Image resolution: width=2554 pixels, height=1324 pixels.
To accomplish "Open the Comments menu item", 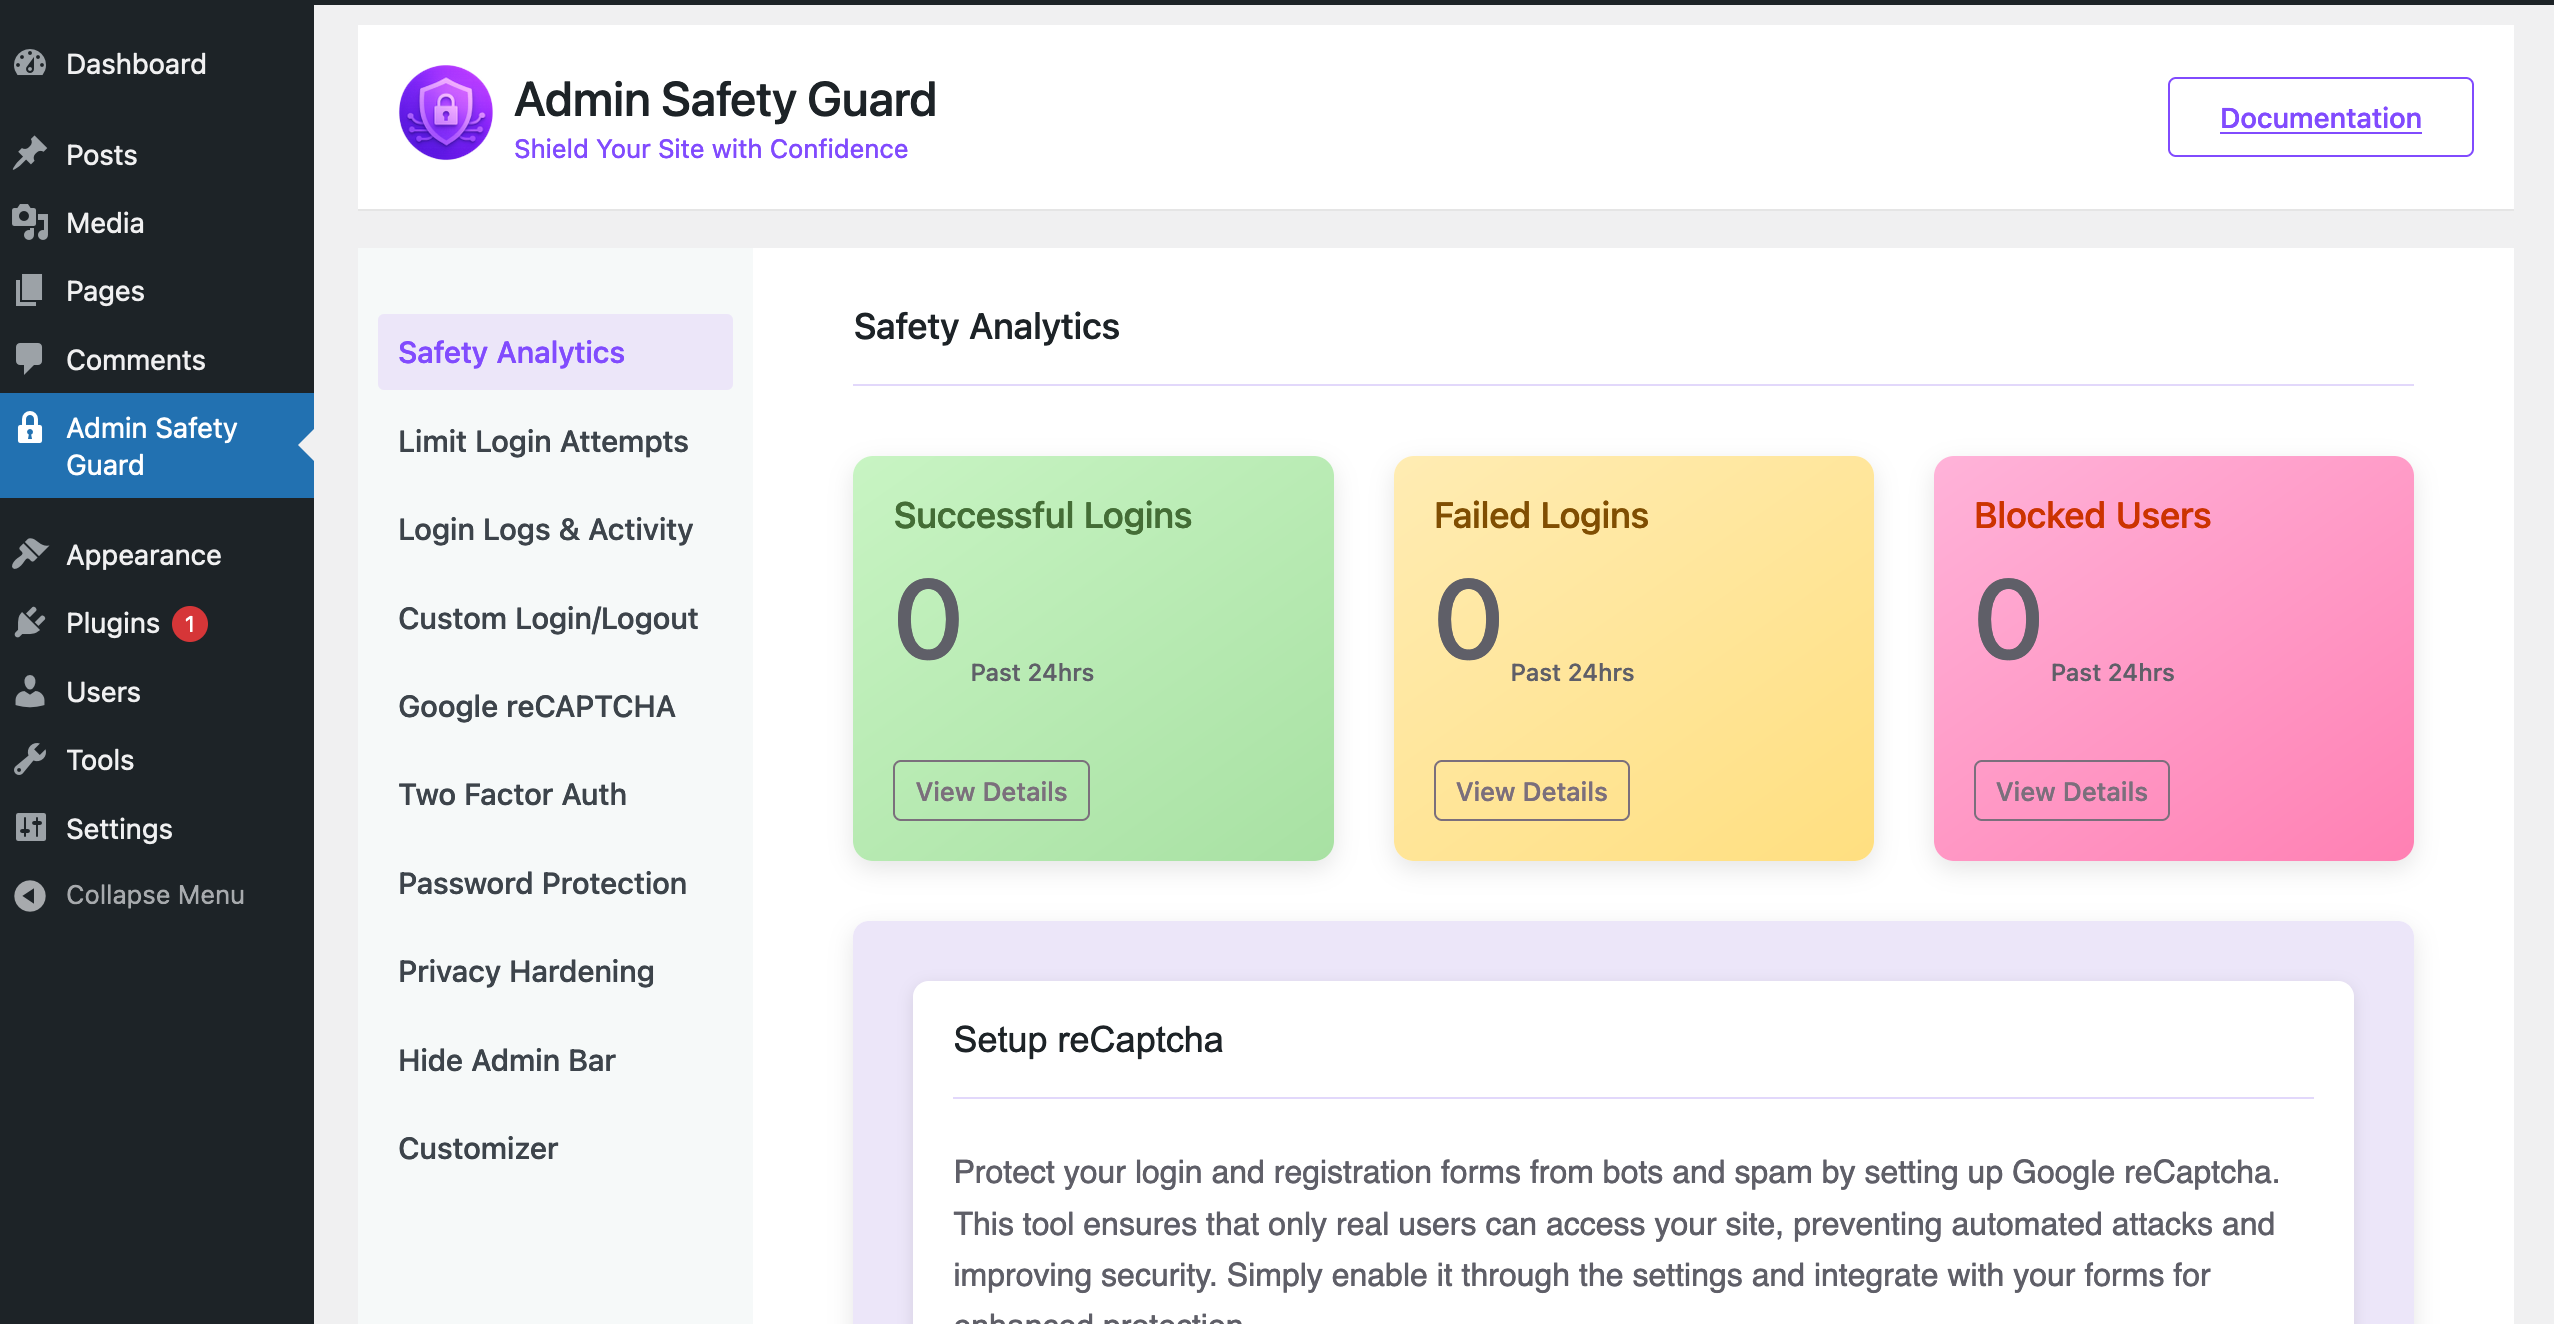I will click(157, 359).
